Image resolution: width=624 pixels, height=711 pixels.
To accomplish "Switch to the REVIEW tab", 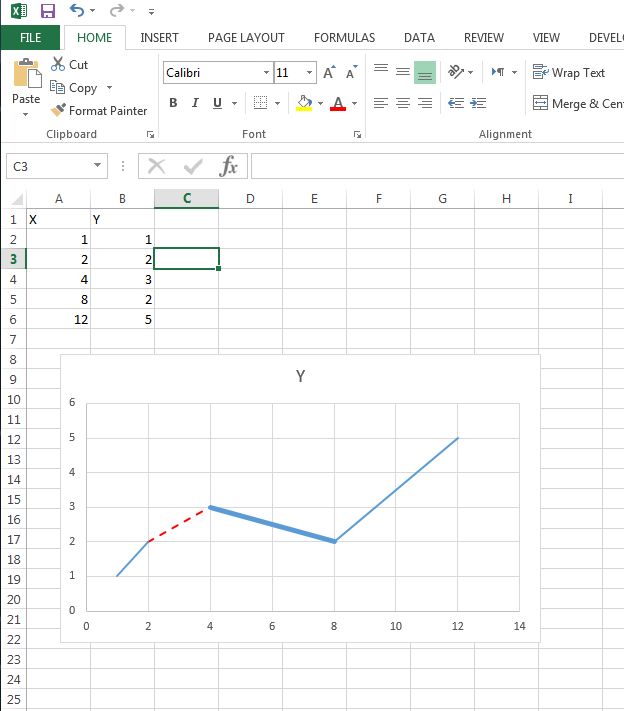I will [x=483, y=38].
